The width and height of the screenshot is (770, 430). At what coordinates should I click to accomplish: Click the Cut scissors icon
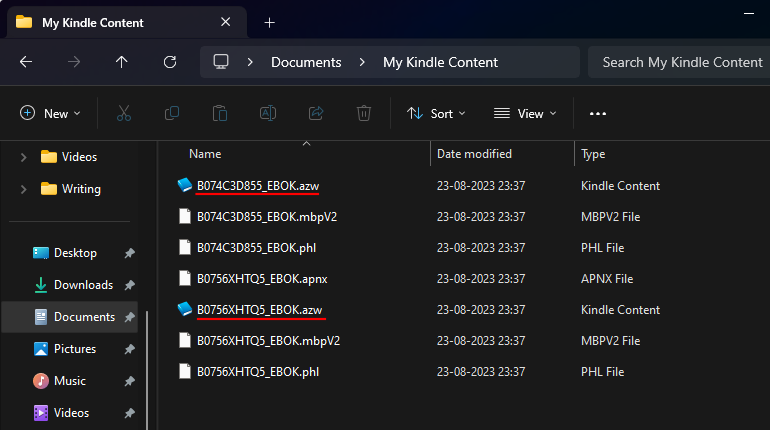point(124,114)
